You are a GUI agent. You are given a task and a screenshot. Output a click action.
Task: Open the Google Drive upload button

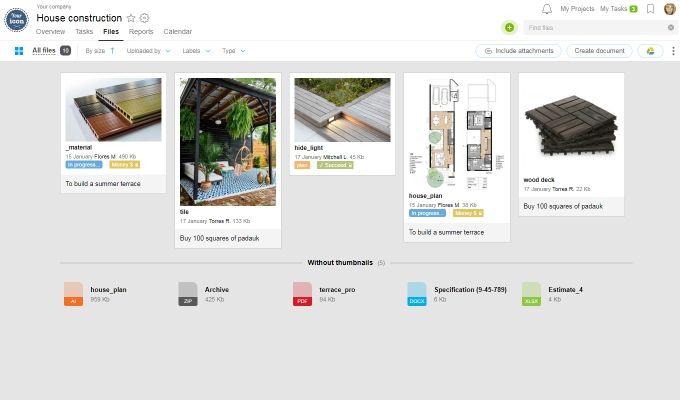(648, 50)
